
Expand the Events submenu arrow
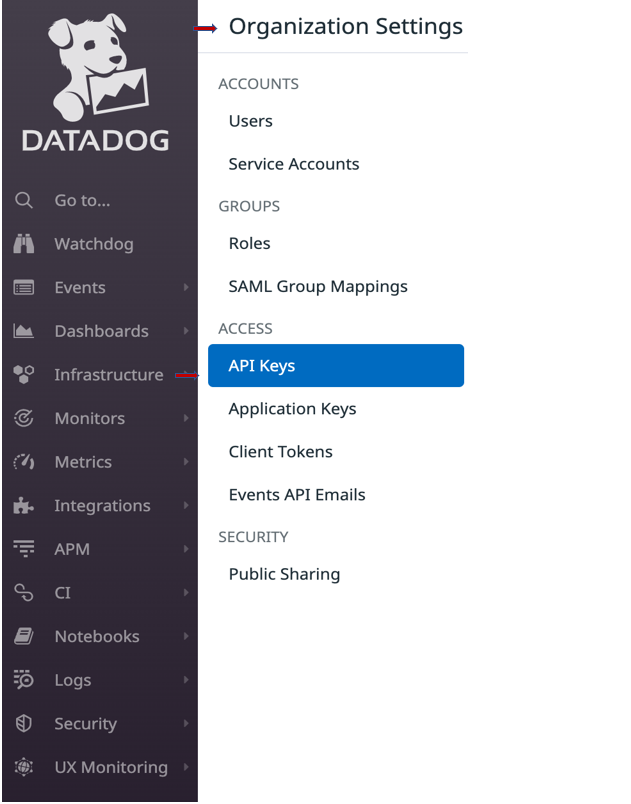click(x=186, y=288)
